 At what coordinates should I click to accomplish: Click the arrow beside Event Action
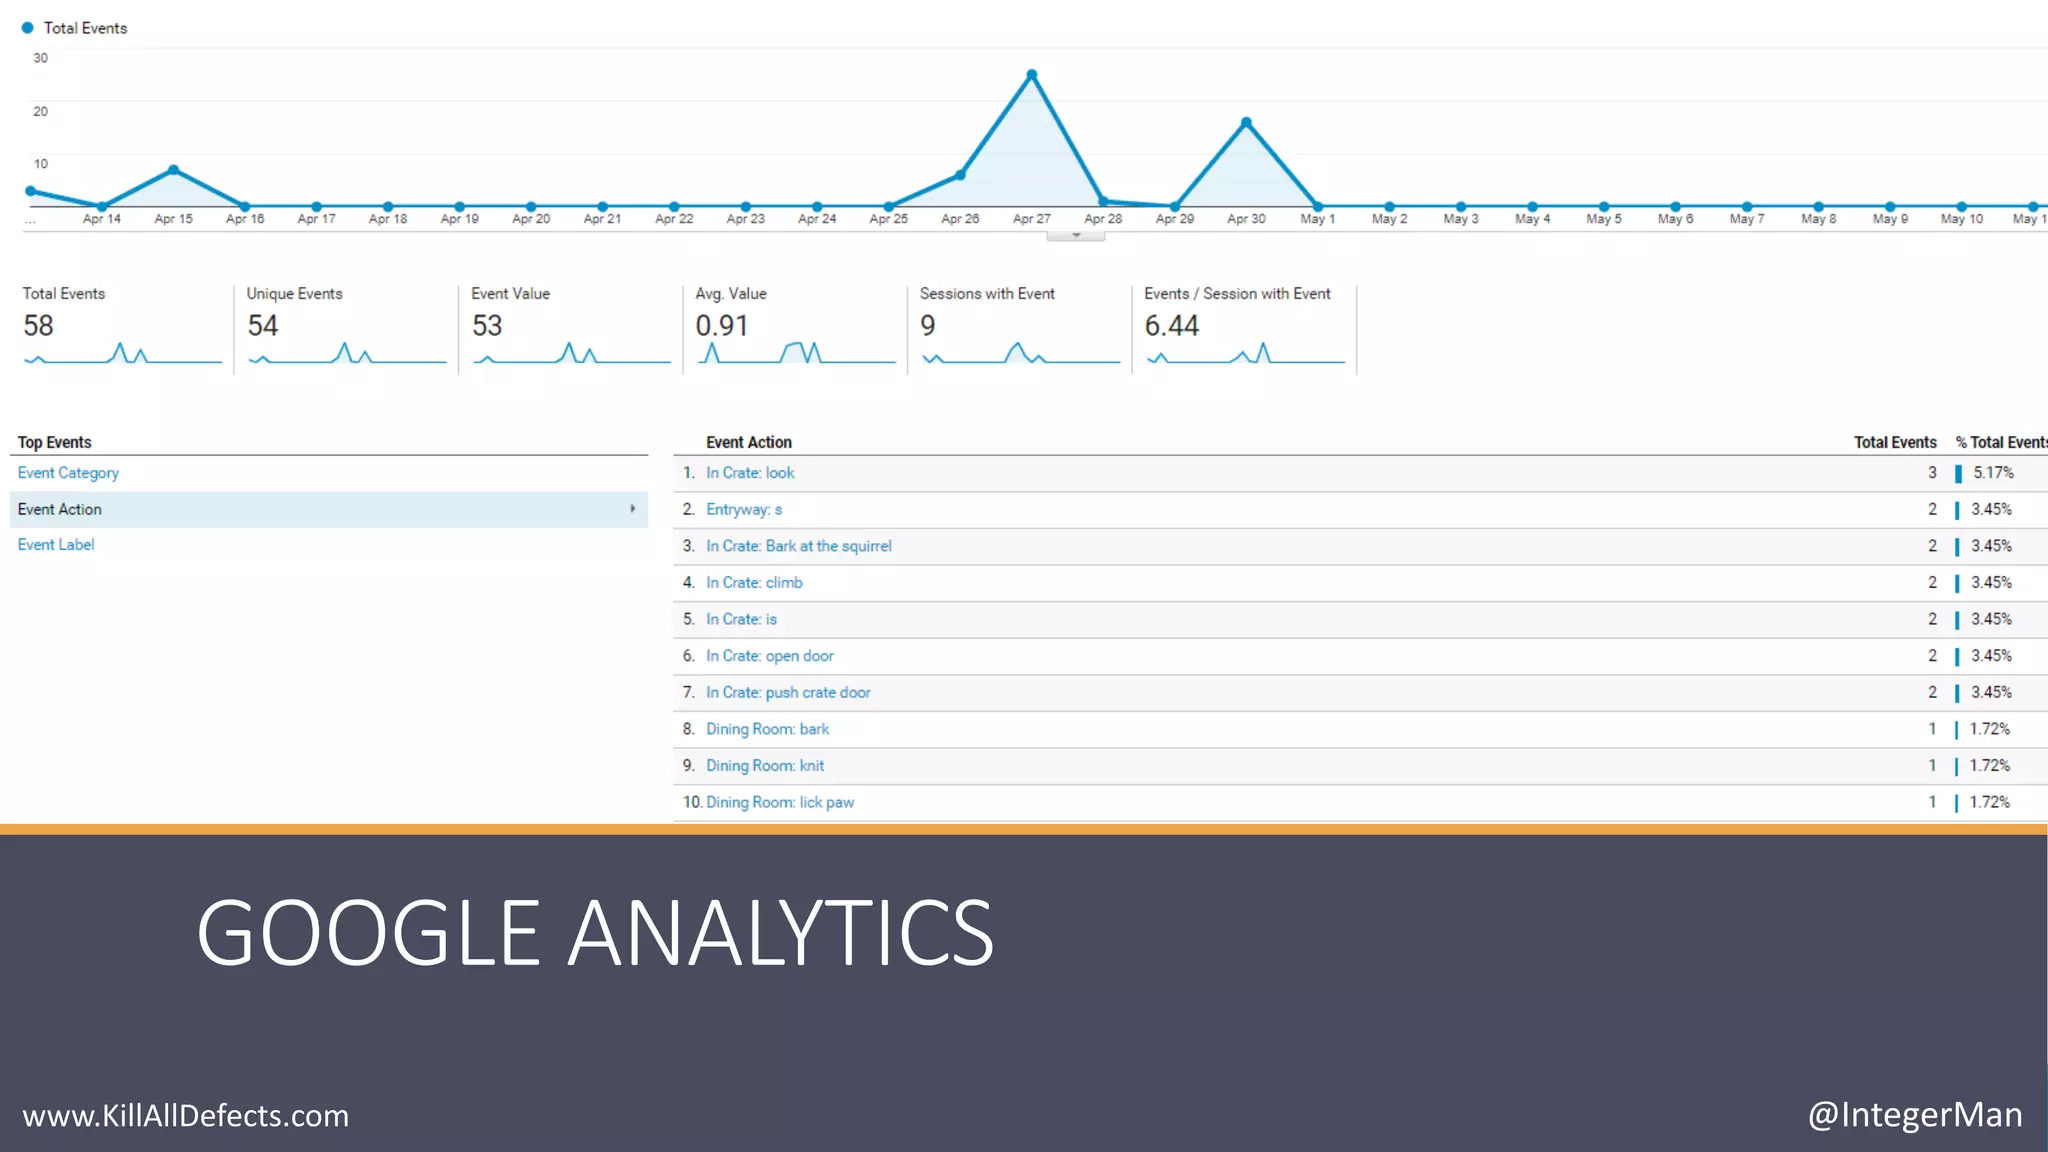(632, 509)
